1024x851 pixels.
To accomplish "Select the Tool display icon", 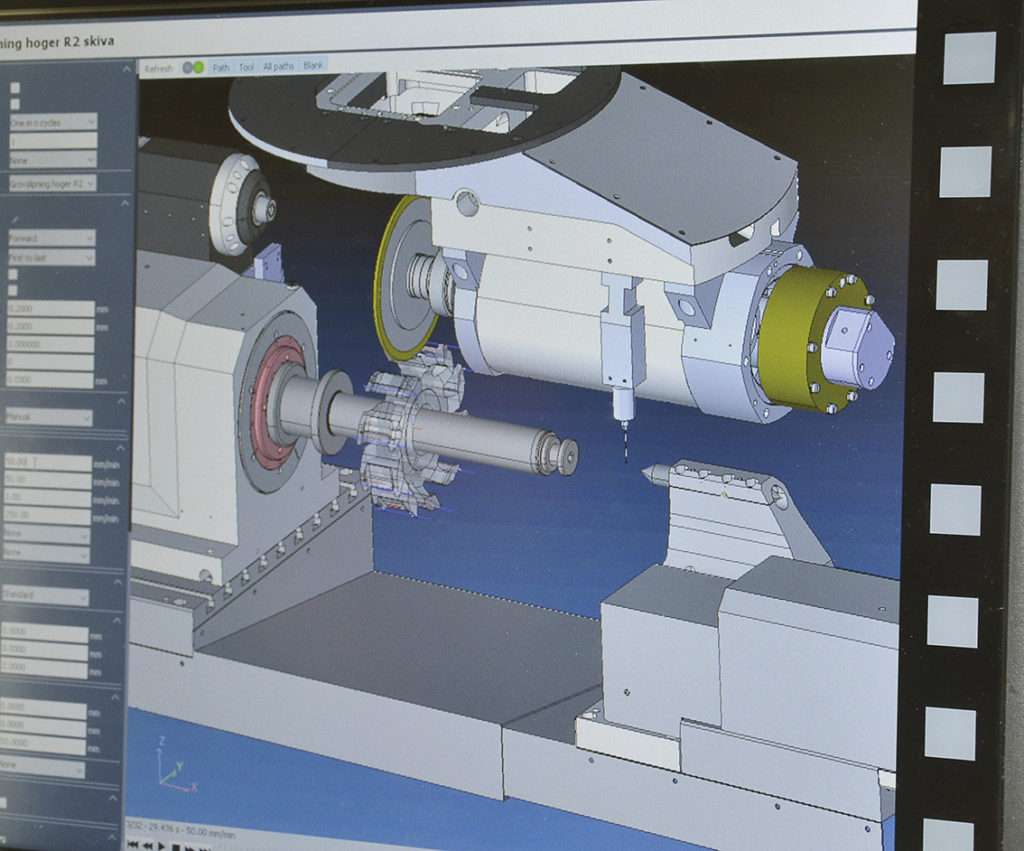I will pos(247,67).
